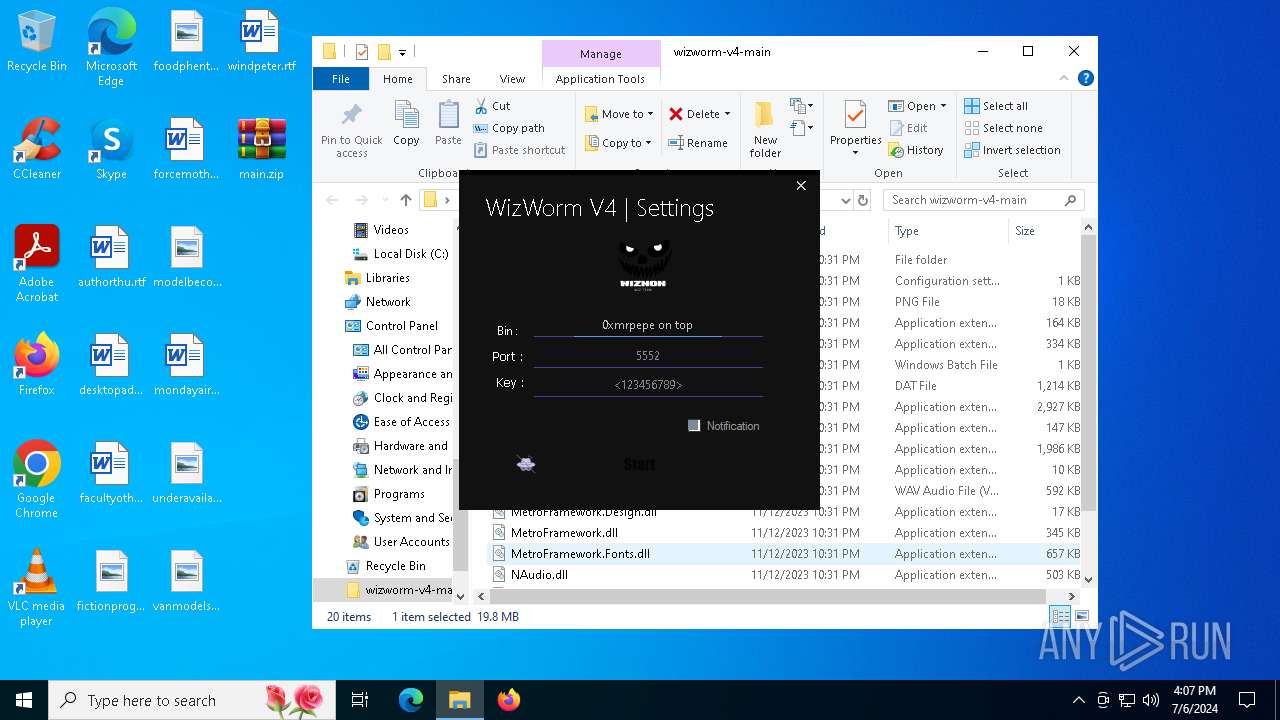Open the File tab

[341, 79]
